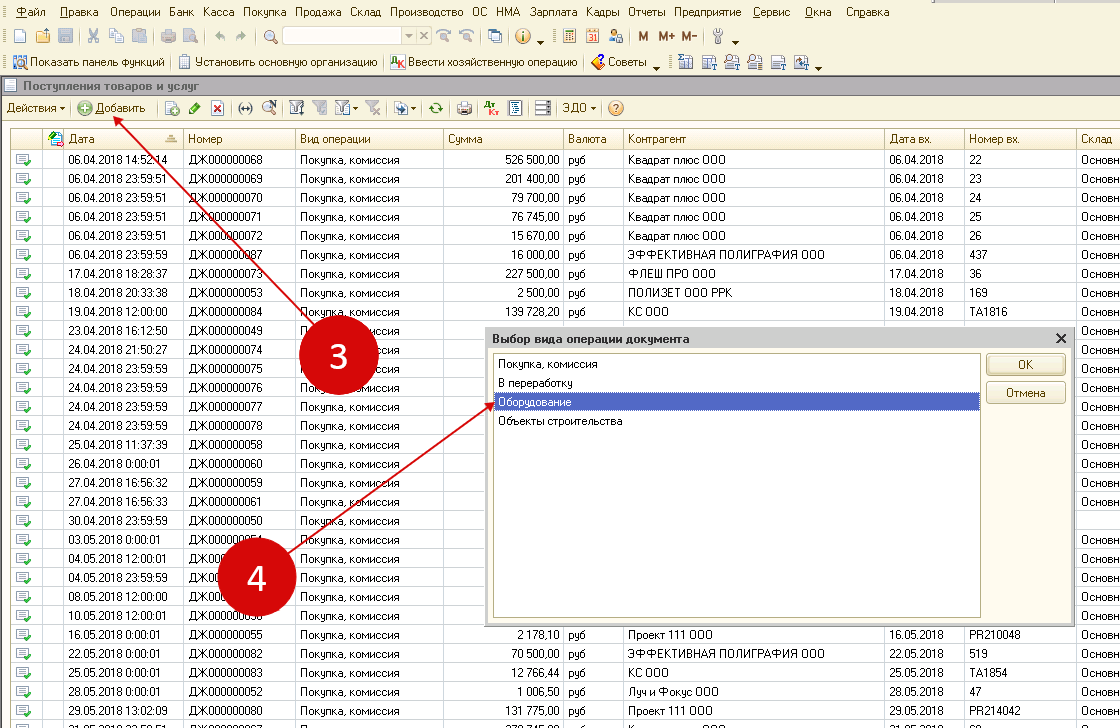Image resolution: width=1120 pixels, height=728 pixels.
Task: Click the Добавить (Add) button
Action: 112,108
